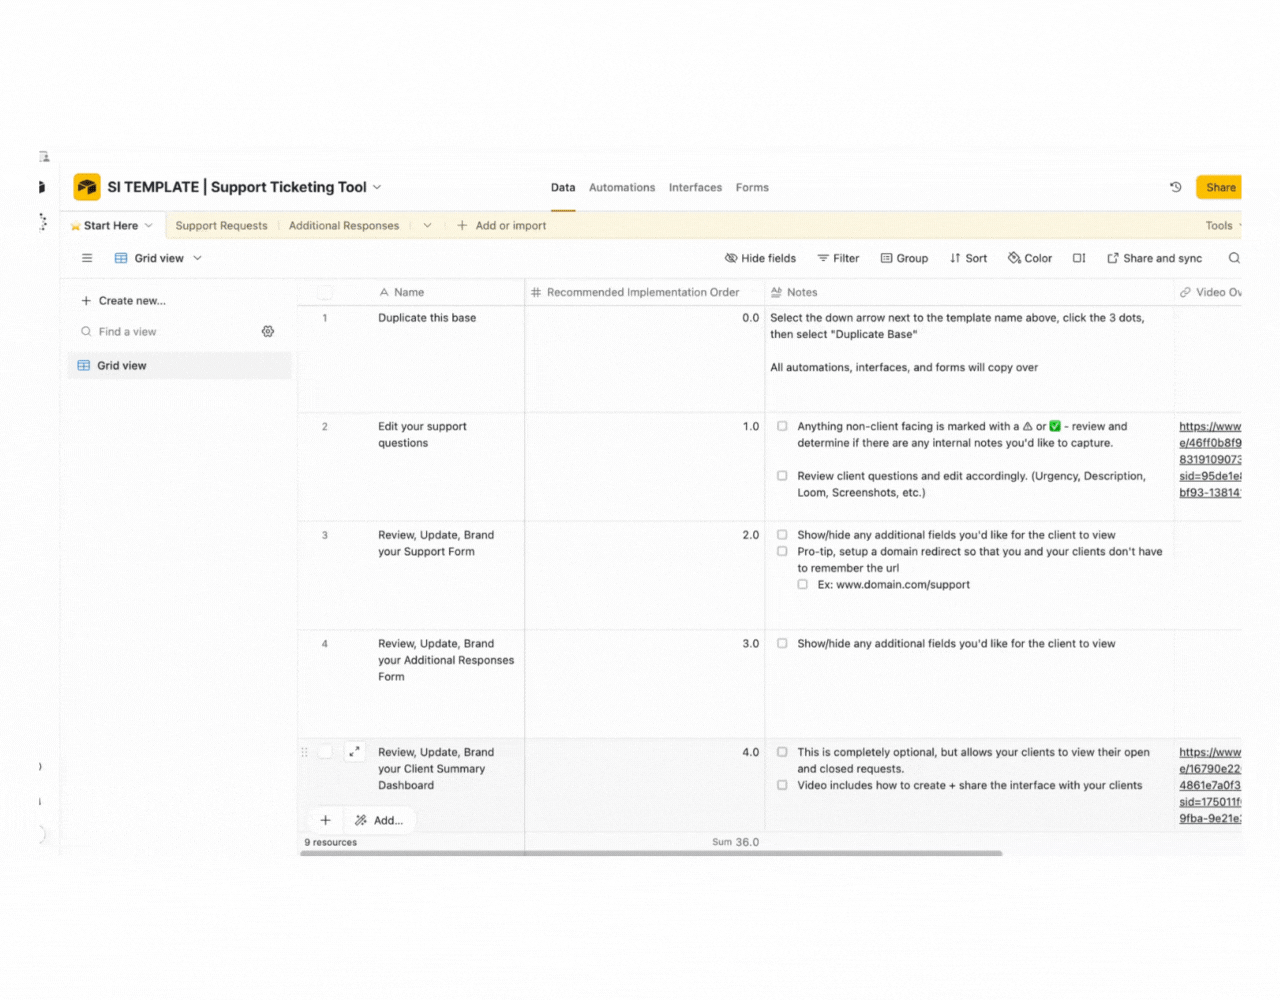This screenshot has width=1280, height=1000.
Task: Click the grid icon beside Grid view in sidebar
Action: point(84,365)
